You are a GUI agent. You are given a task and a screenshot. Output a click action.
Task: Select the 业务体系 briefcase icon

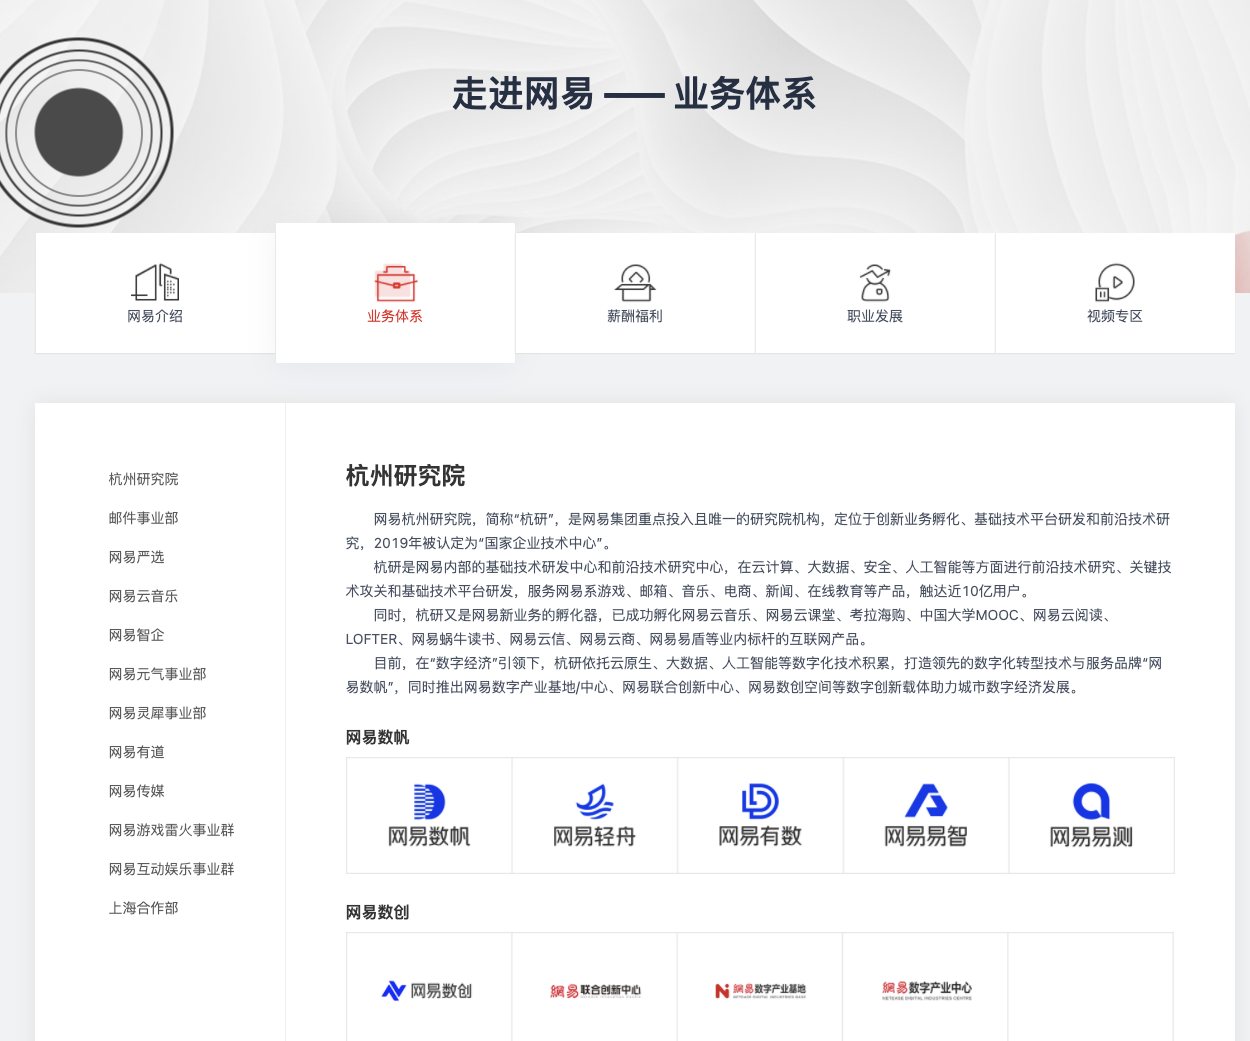coord(395,284)
